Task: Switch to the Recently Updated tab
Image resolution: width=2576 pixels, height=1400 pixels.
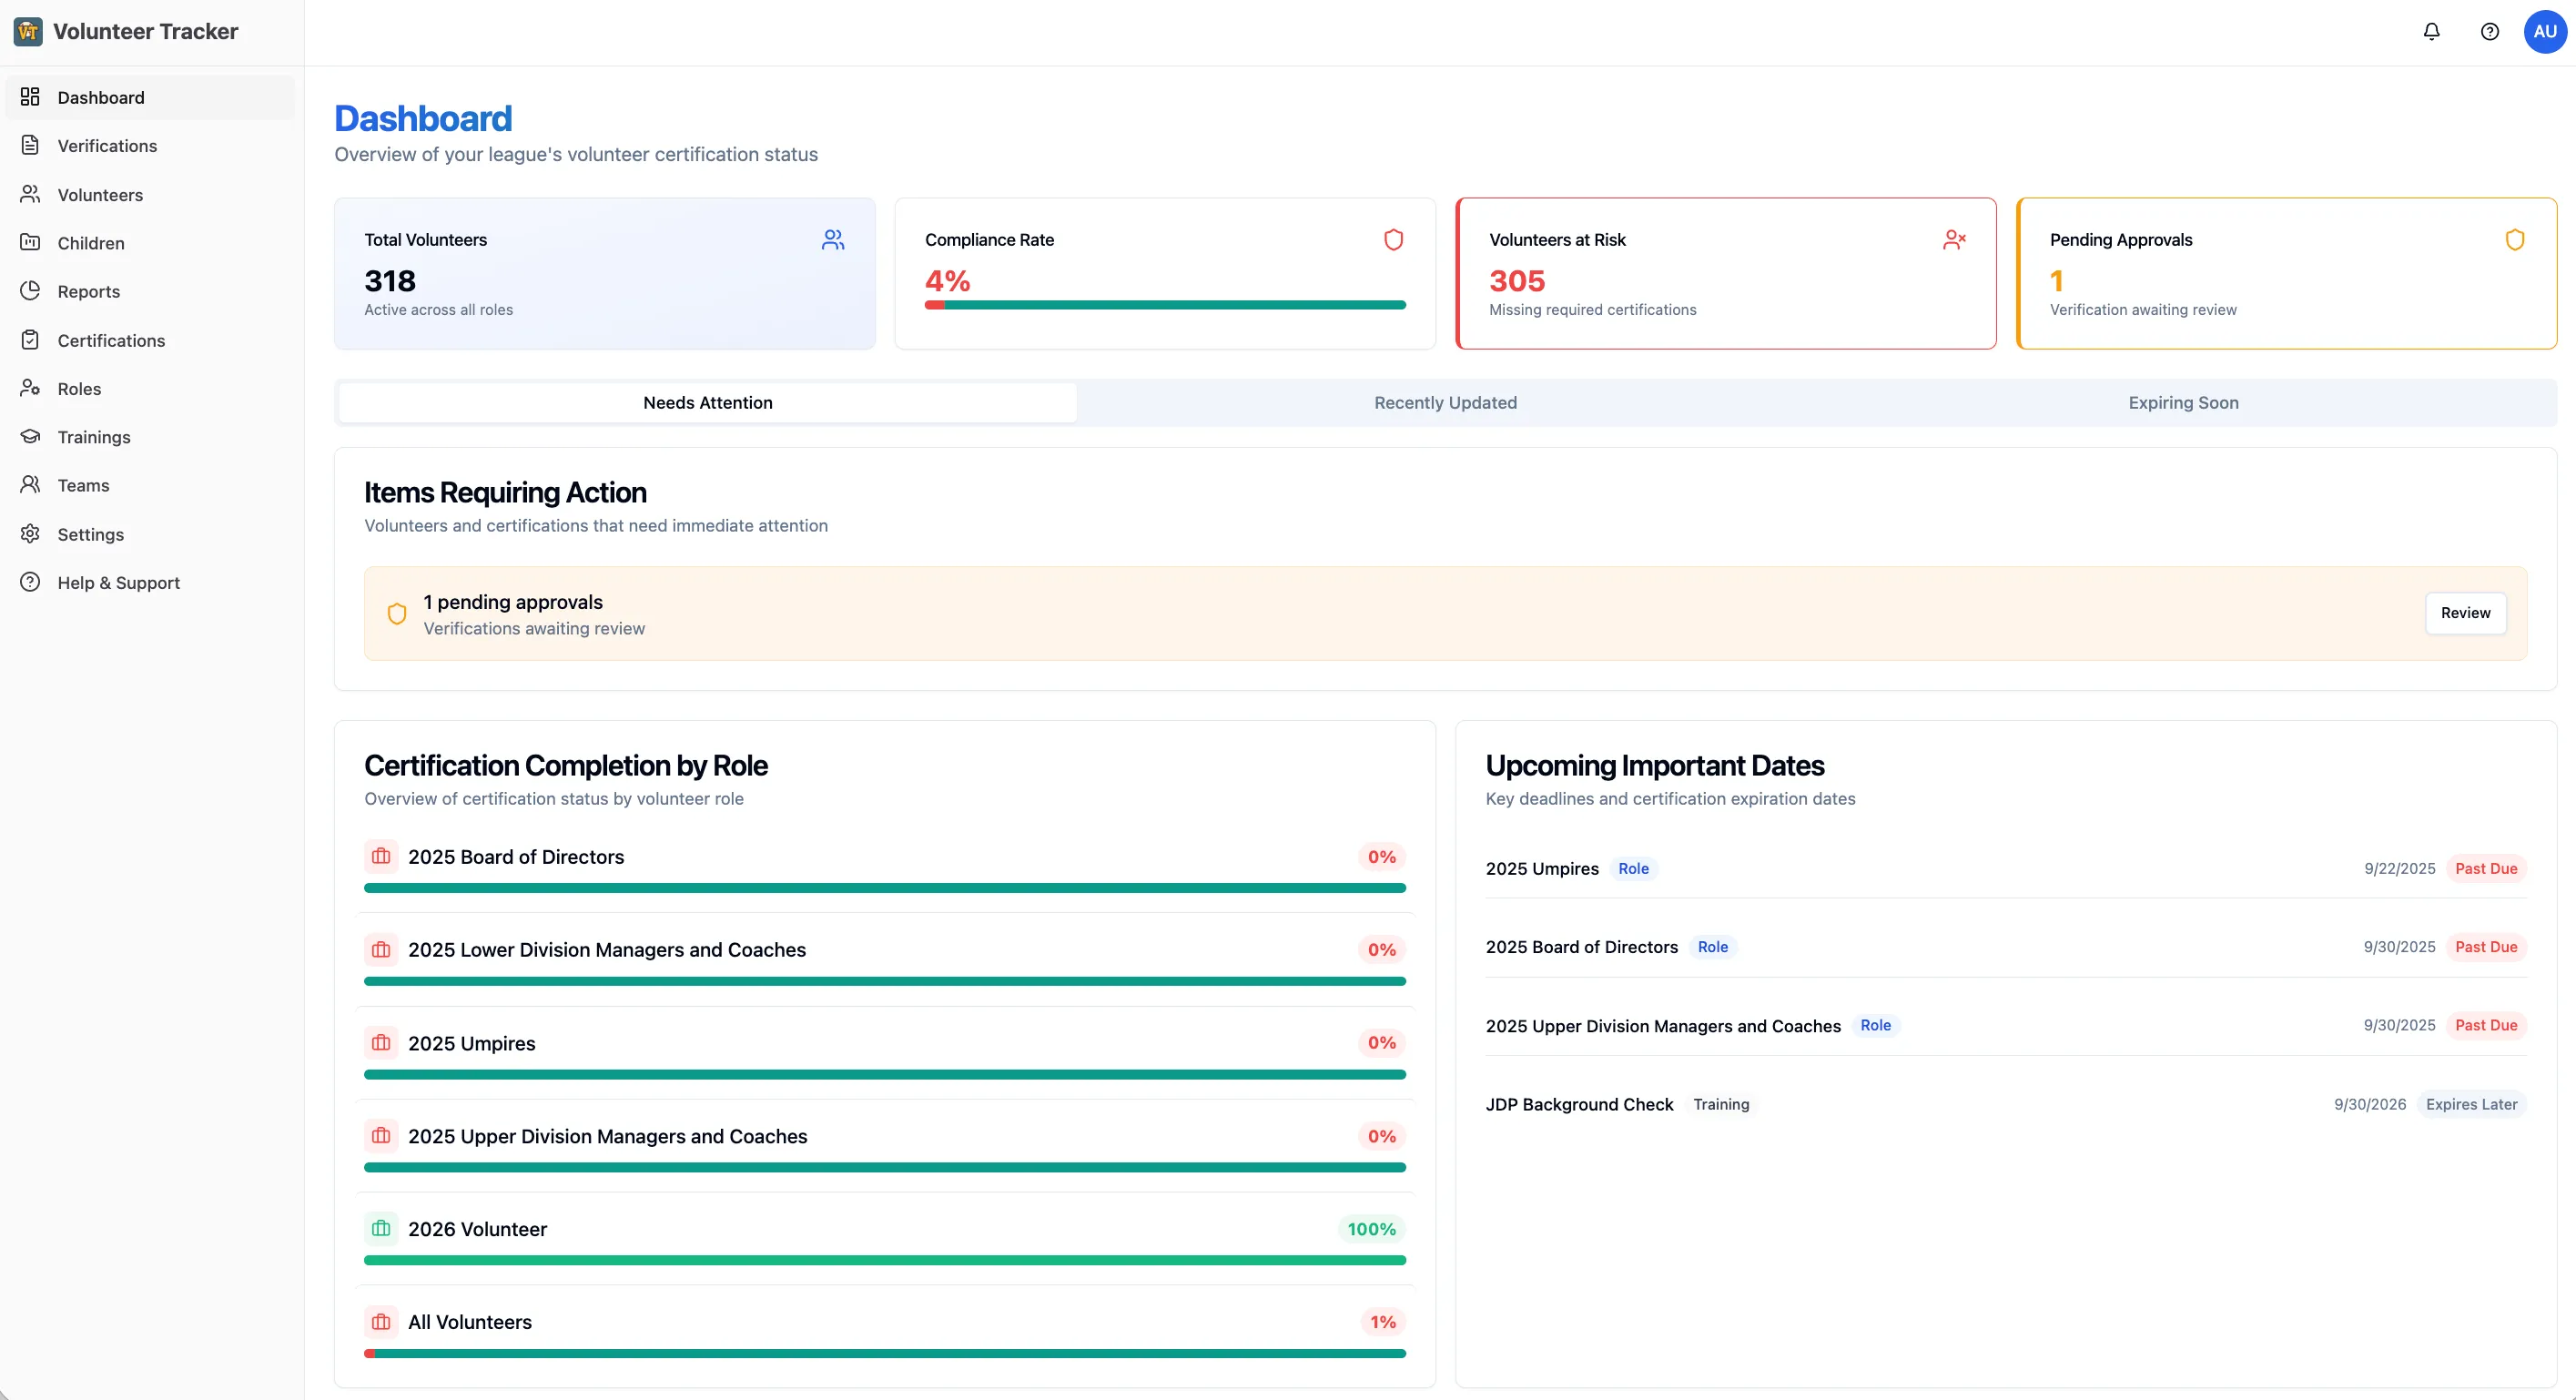Action: tap(1445, 403)
